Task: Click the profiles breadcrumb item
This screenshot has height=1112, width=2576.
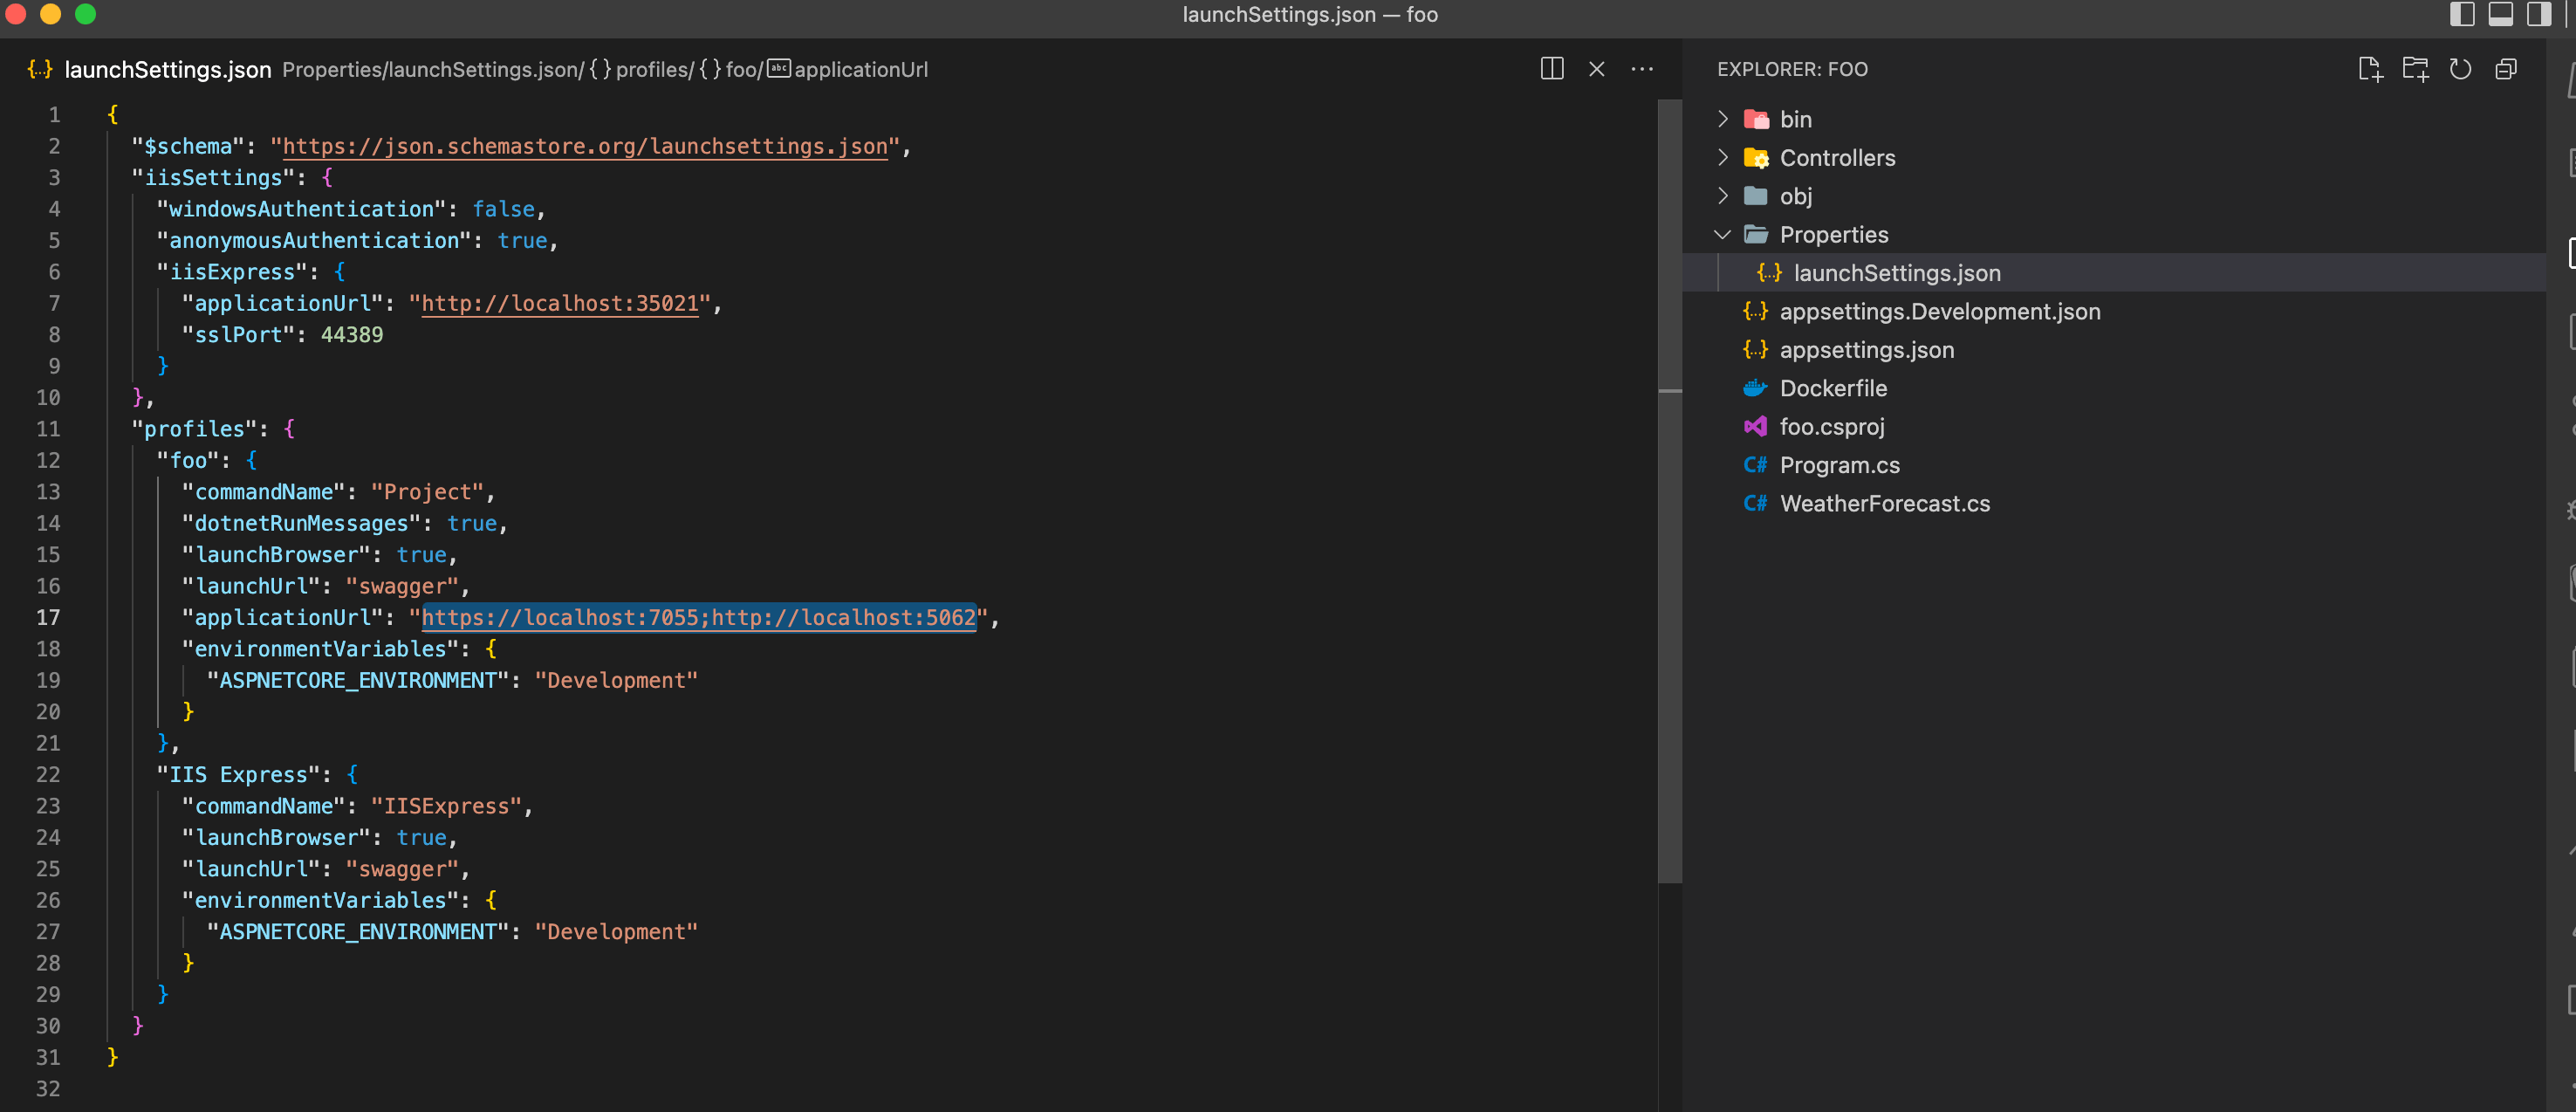Action: pyautogui.click(x=651, y=69)
